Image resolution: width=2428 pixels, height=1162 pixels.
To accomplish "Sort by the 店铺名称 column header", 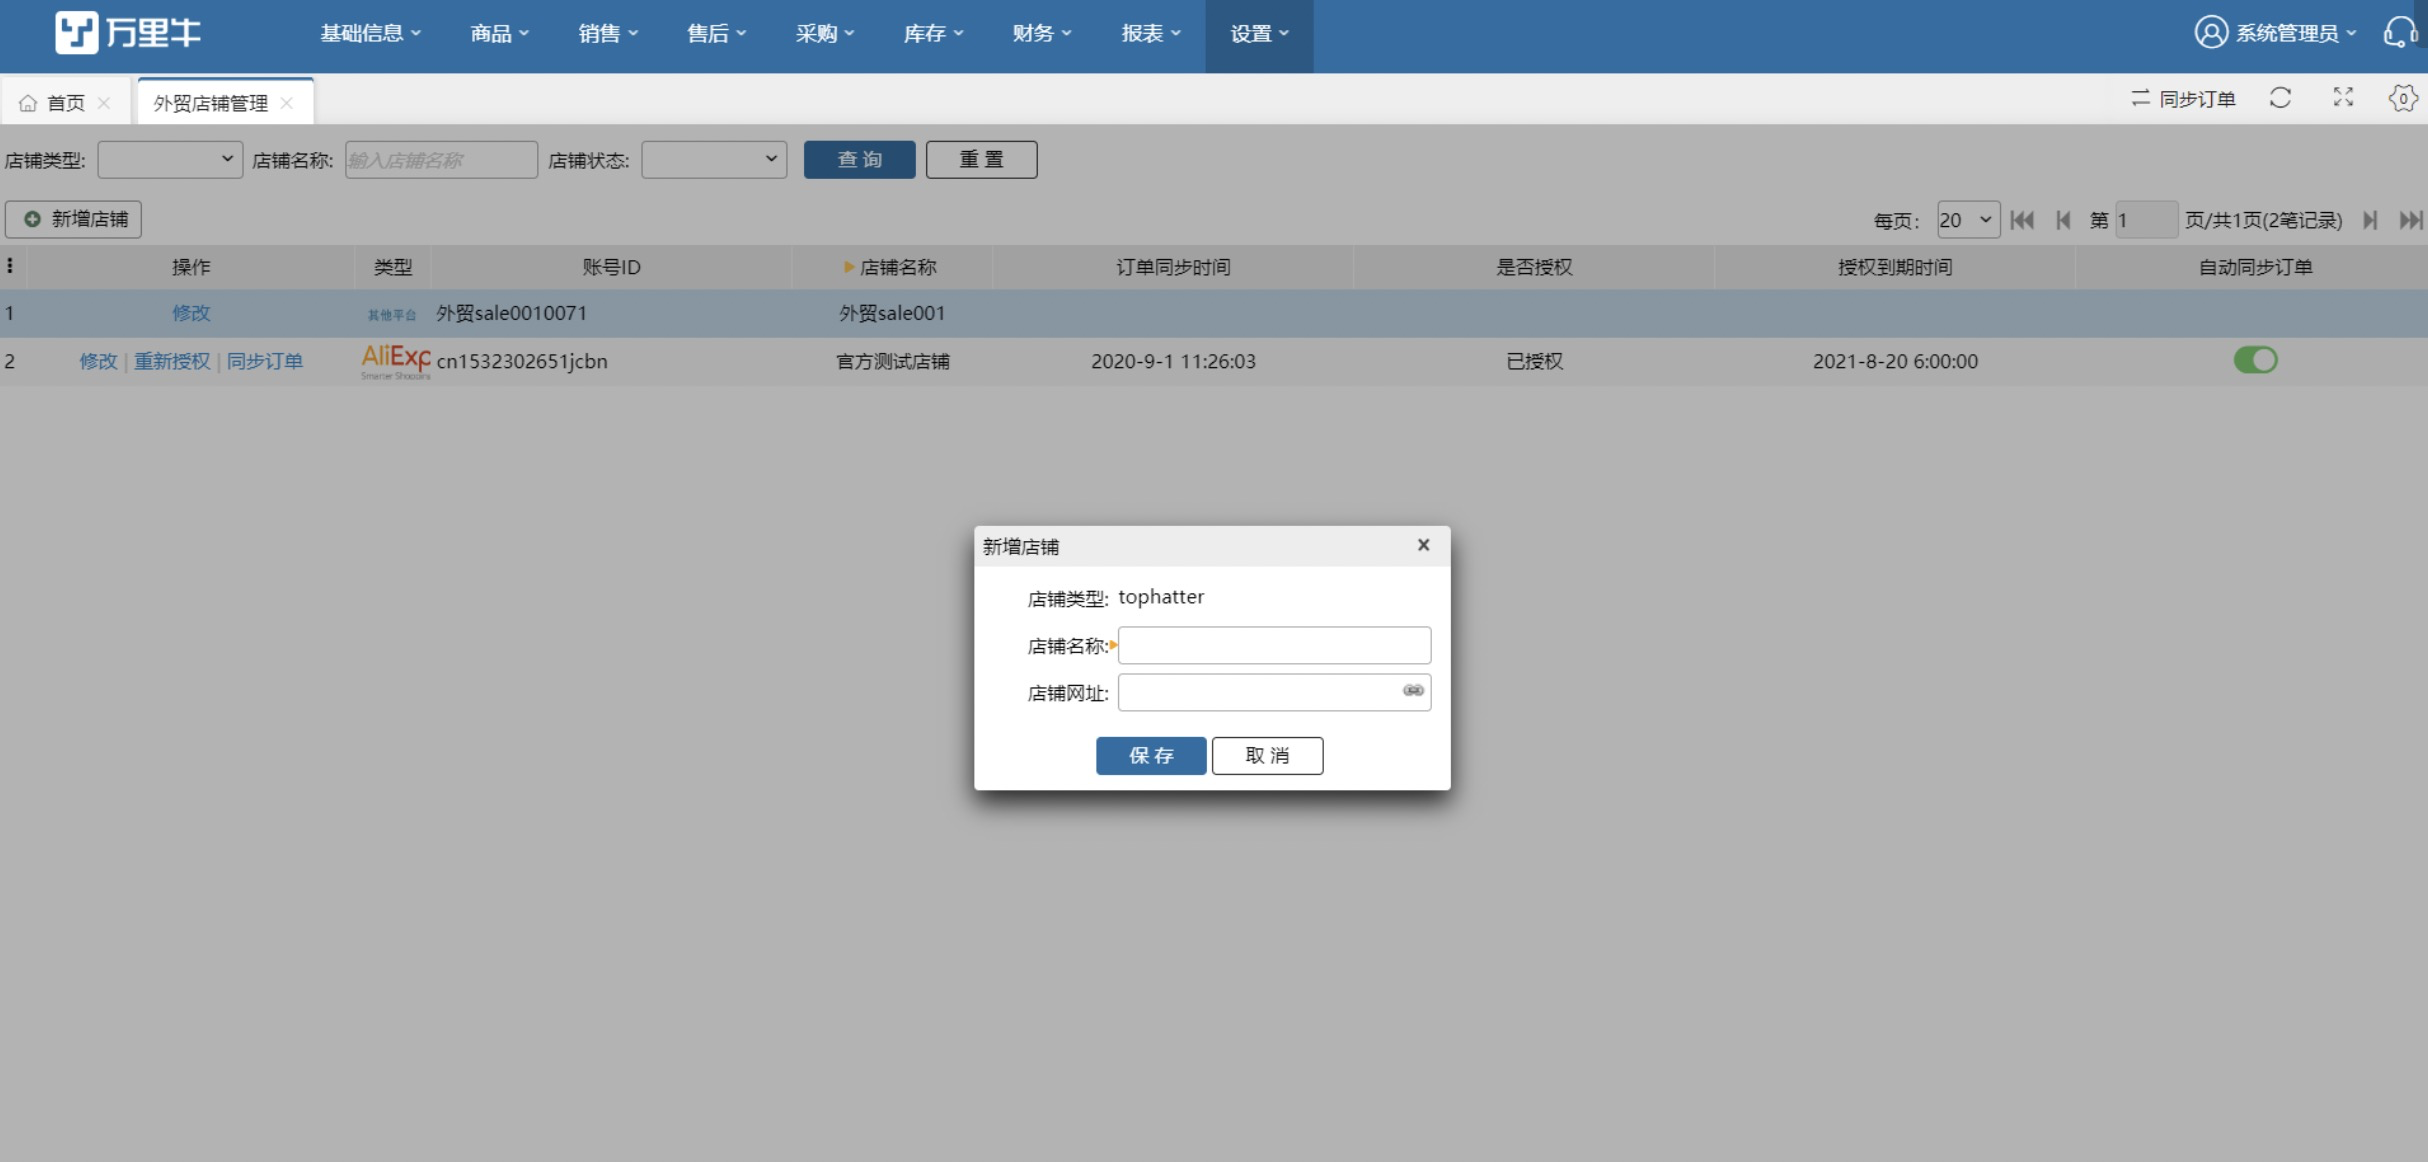I will click(891, 267).
